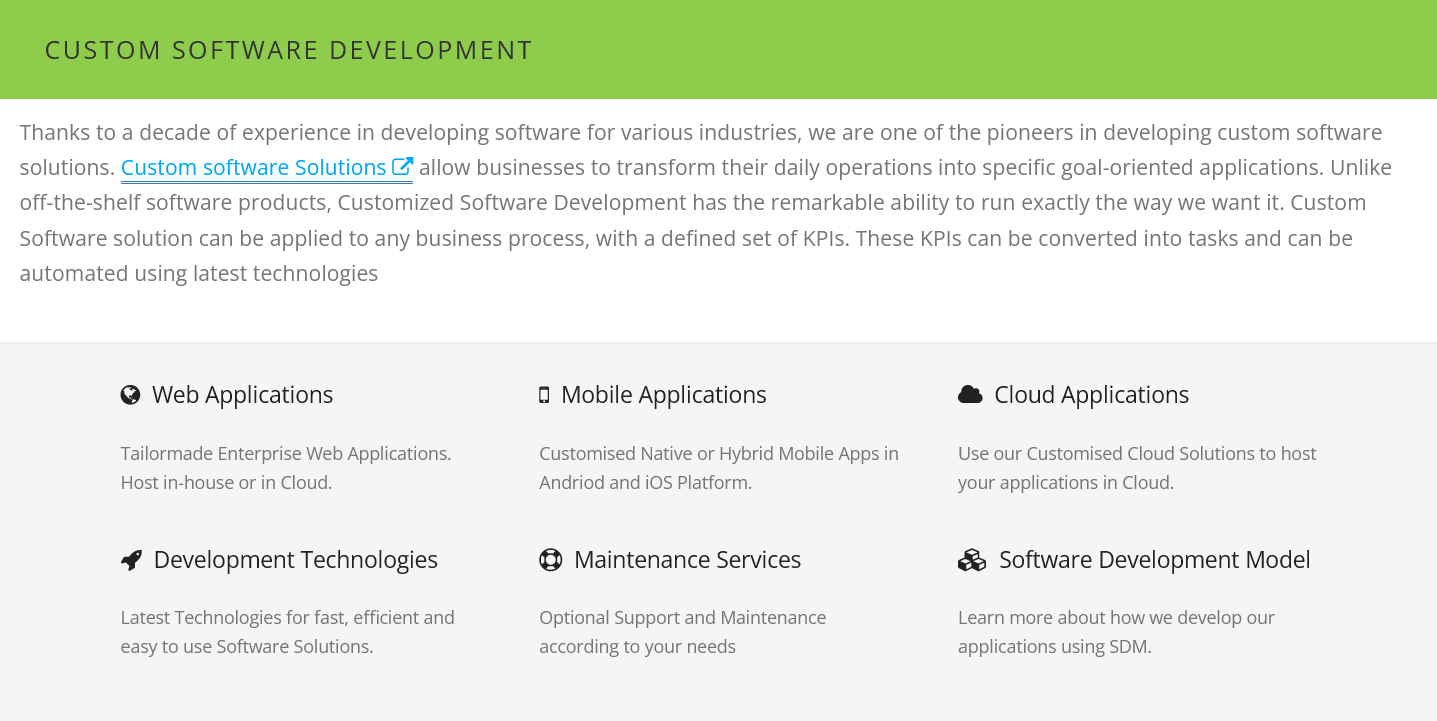Select the mobile phone icon for Mobile Applications
The width and height of the screenshot is (1437, 721).
click(x=543, y=394)
